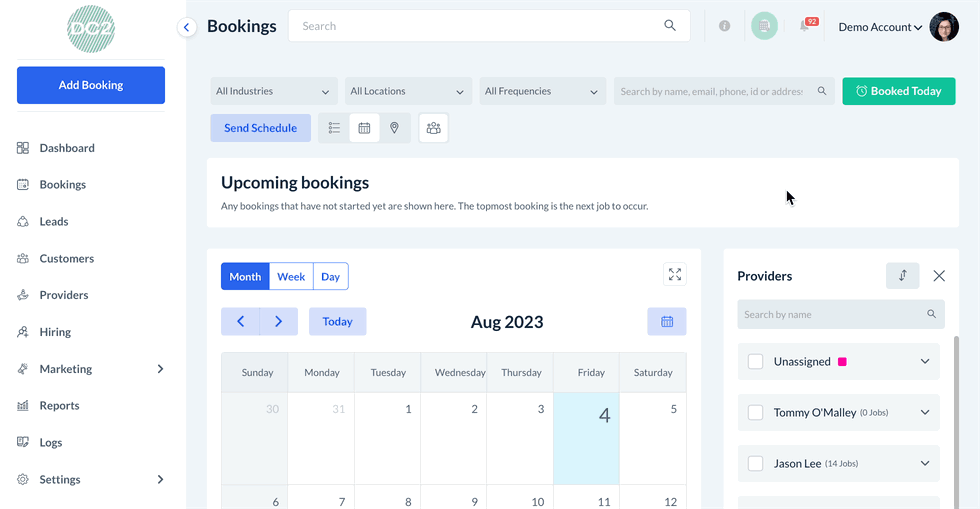
Task: Expand calendar to fullscreen
Action: [674, 275]
